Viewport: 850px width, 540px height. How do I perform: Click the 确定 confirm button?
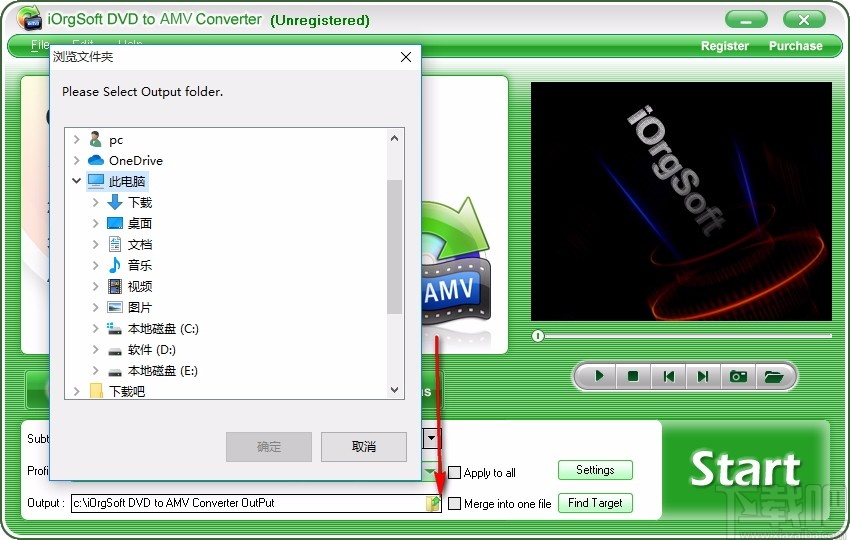[269, 447]
